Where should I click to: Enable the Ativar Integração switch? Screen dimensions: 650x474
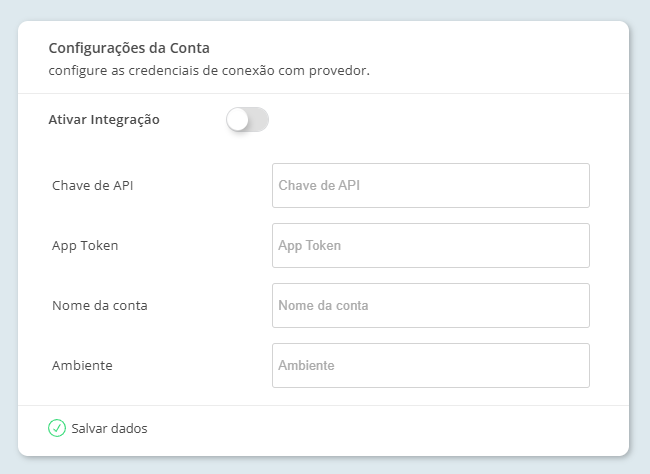247,120
